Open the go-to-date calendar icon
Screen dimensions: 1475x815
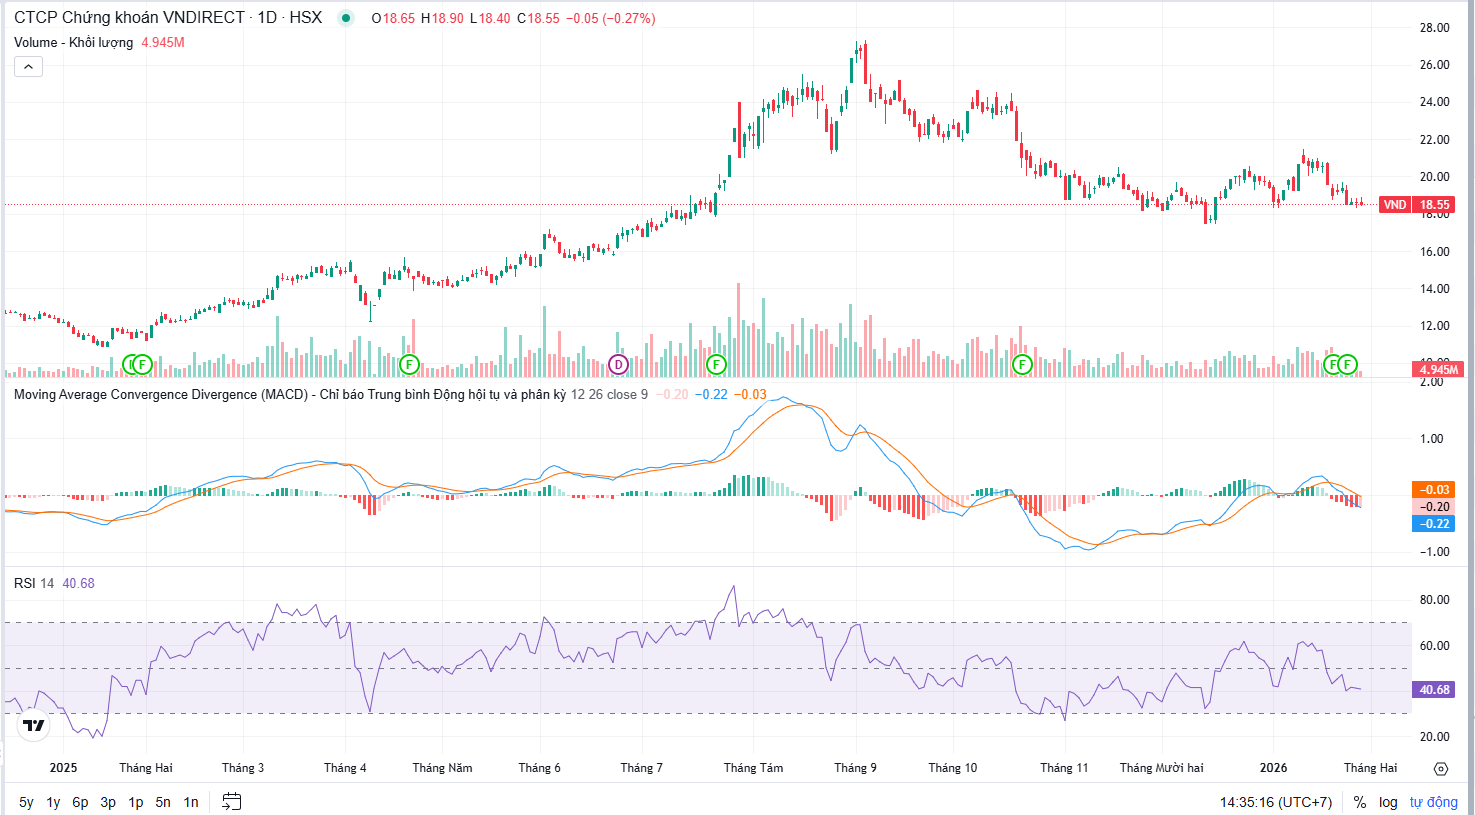click(x=231, y=801)
